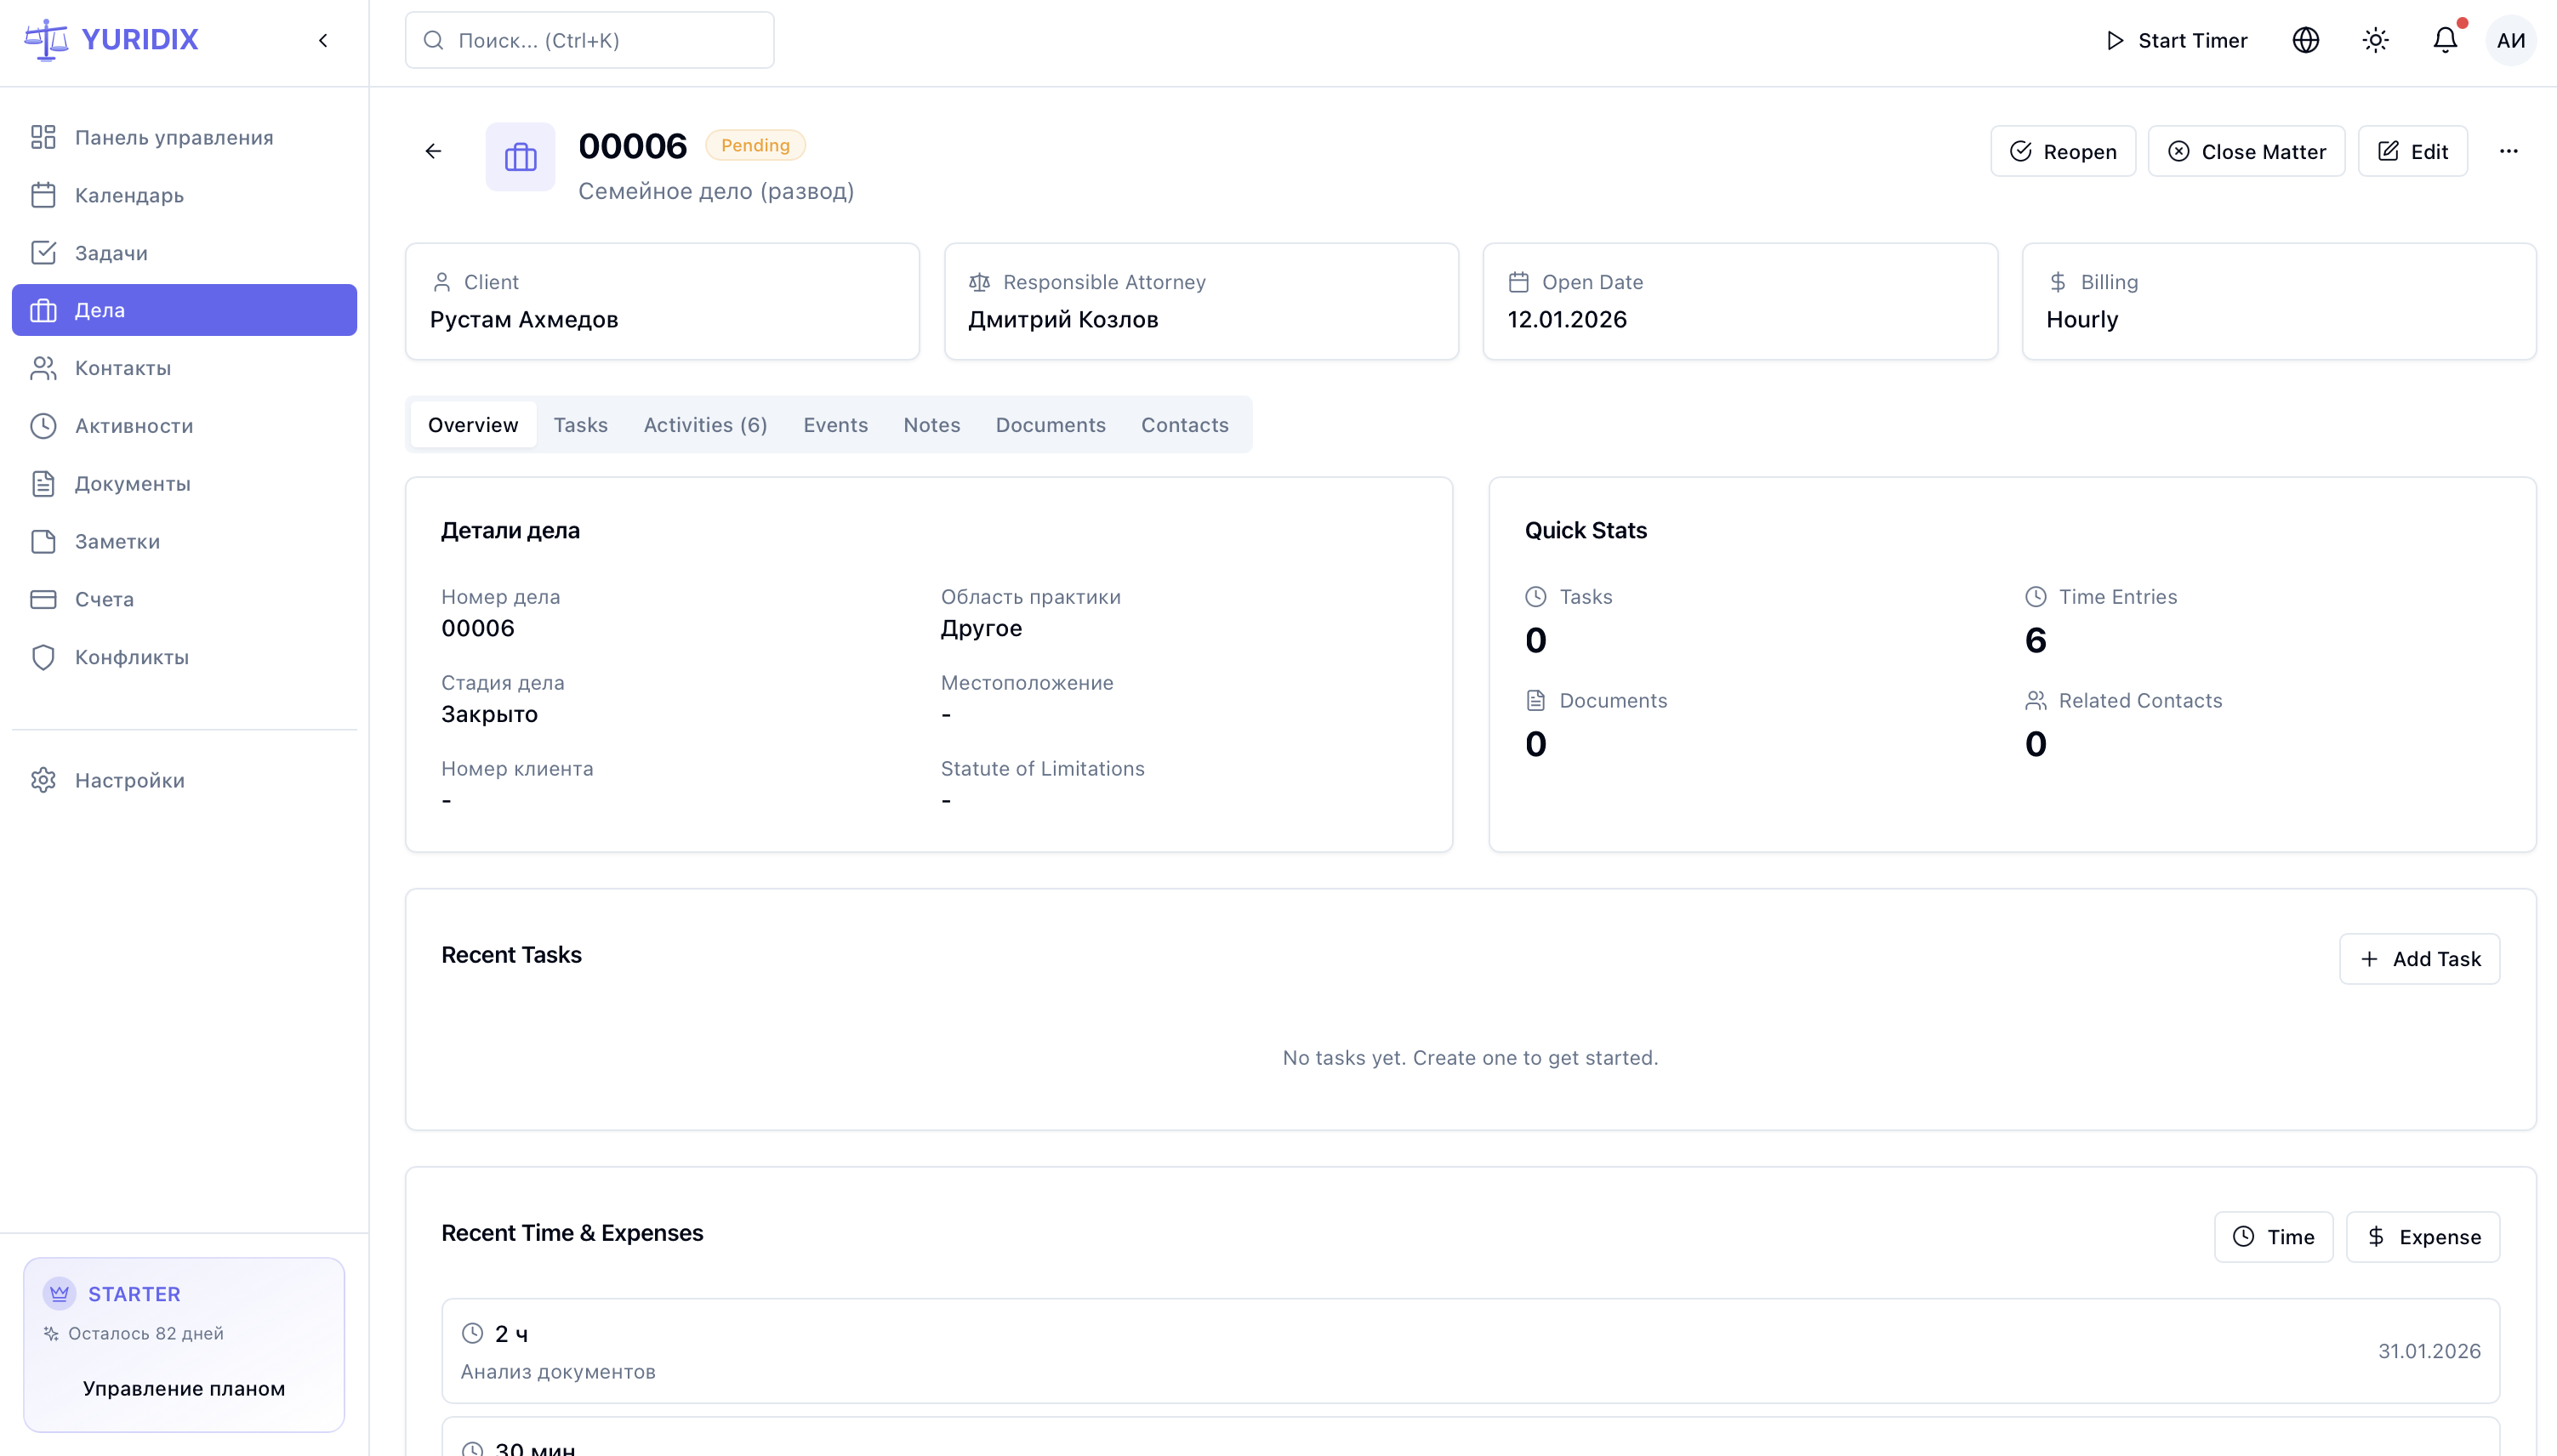Viewport: 2557px width, 1456px height.
Task: Open the Счета section
Action: pyautogui.click(x=104, y=598)
